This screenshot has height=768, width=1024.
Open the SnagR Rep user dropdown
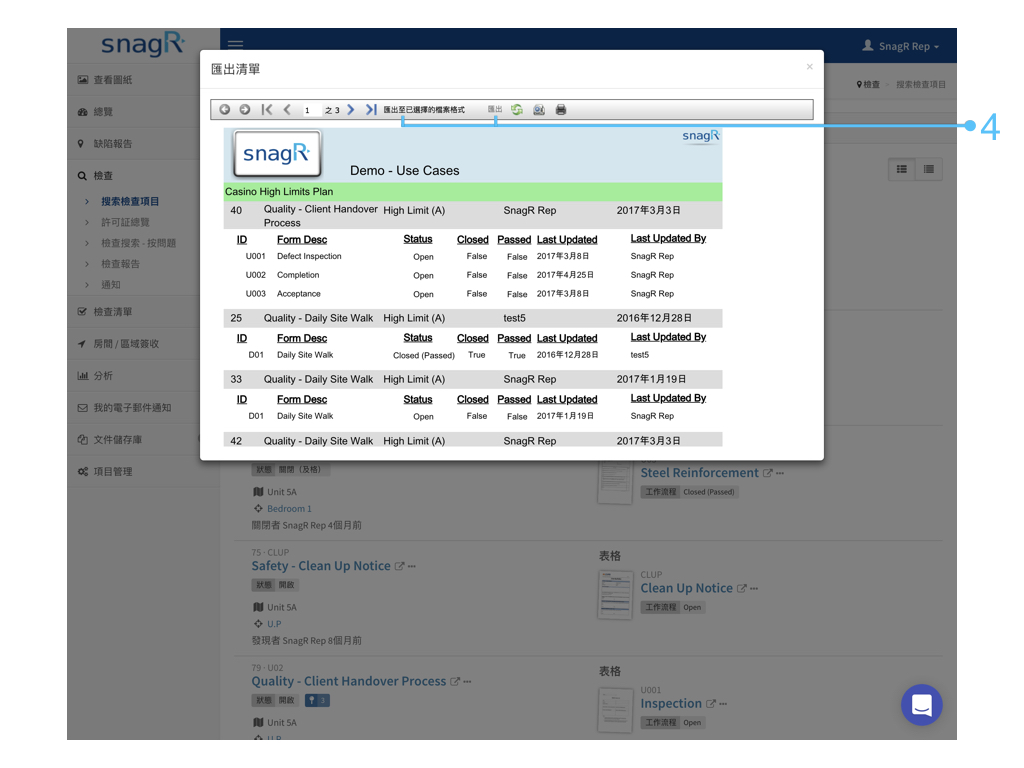click(x=901, y=46)
